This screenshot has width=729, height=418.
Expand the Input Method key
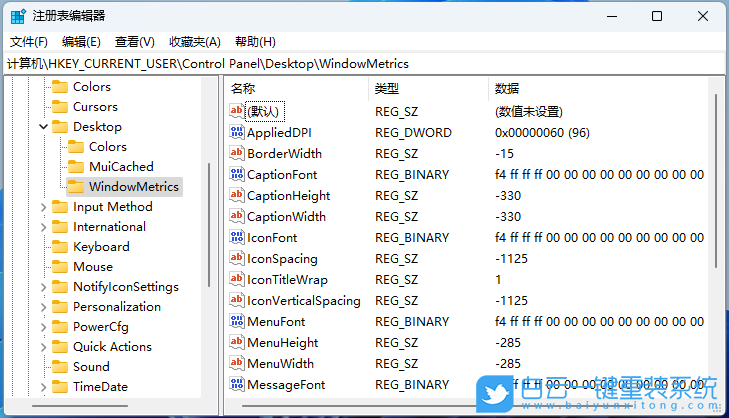[x=43, y=207]
